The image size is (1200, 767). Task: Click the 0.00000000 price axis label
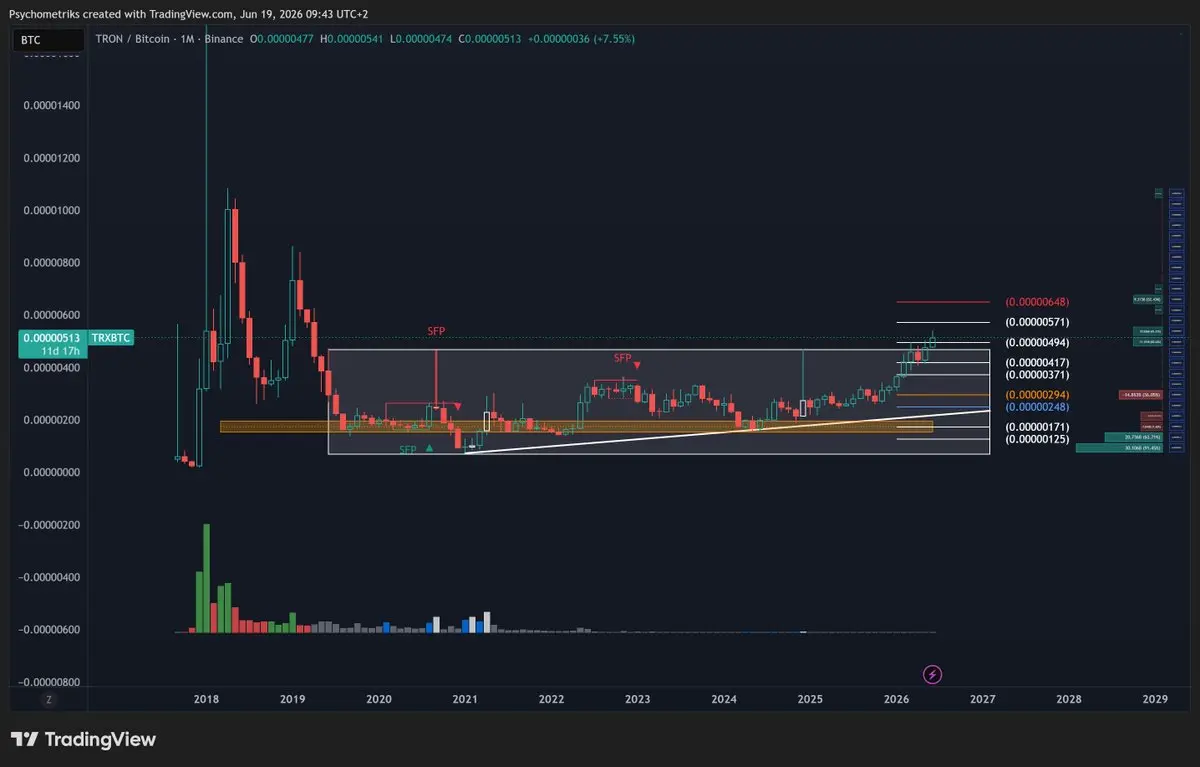point(52,472)
